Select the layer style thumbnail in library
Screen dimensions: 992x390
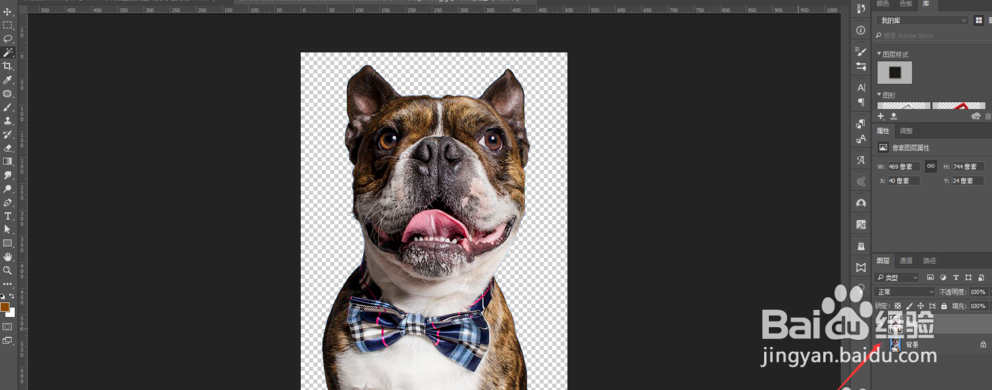coord(895,72)
